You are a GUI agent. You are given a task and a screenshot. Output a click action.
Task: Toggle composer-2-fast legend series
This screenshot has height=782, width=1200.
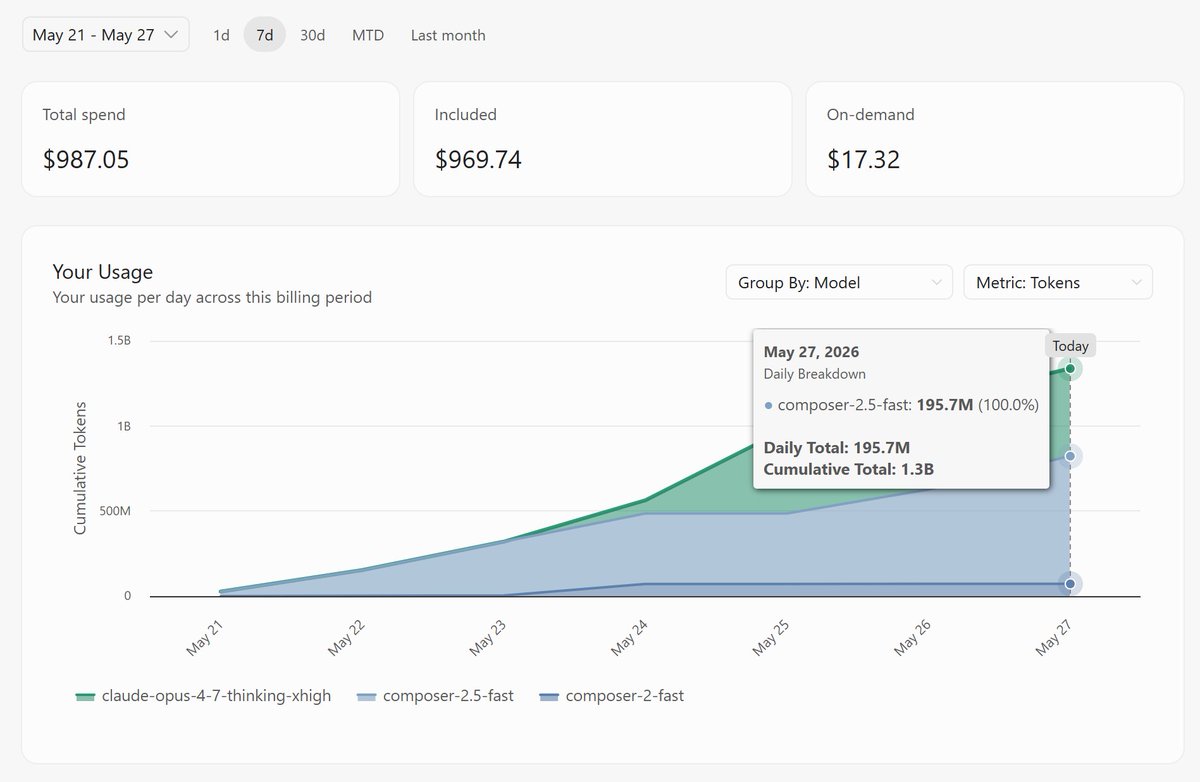pos(611,695)
